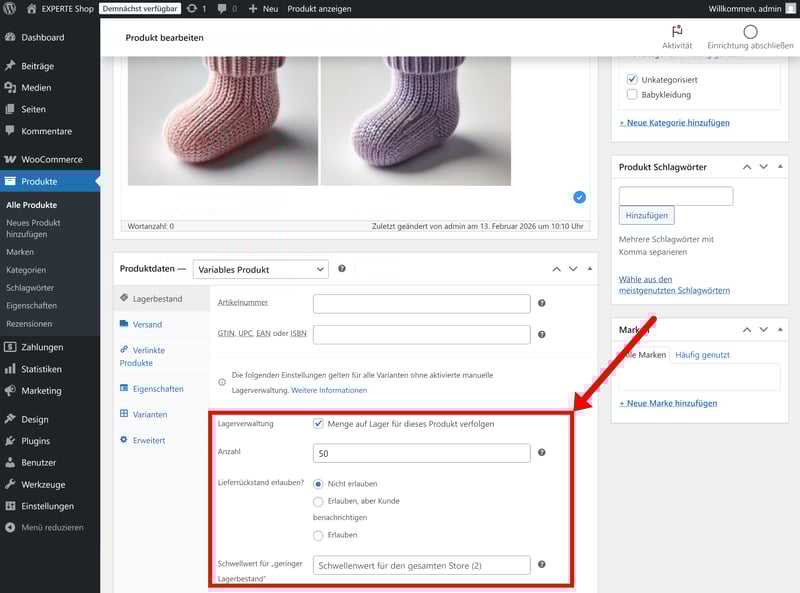Viewport: 800px width, 593px height.
Task: Click the Einrichtung abschließen circle icon
Action: 750,32
